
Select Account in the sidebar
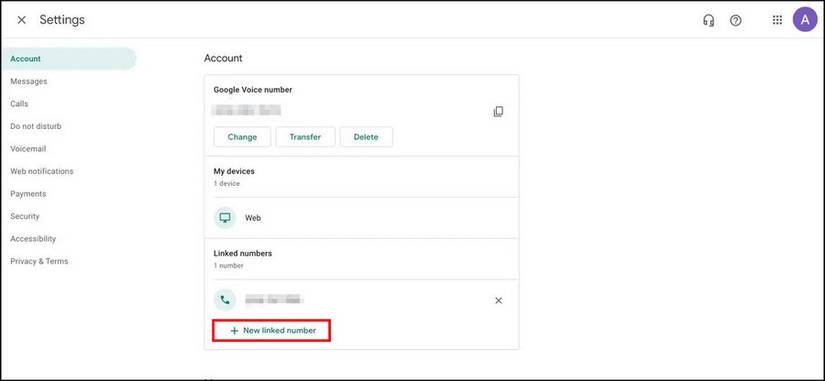pyautogui.click(x=68, y=59)
